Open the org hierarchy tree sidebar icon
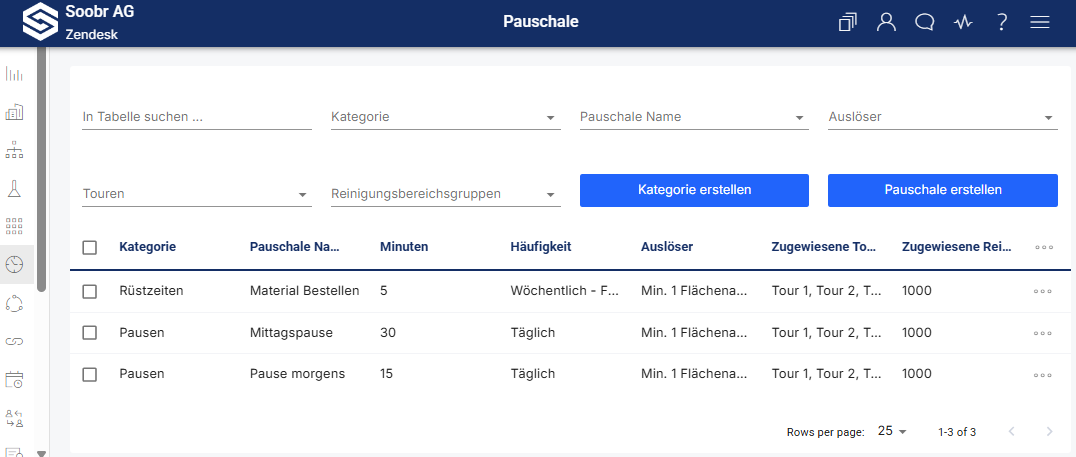Image resolution: width=1076 pixels, height=457 pixels. tap(15, 150)
